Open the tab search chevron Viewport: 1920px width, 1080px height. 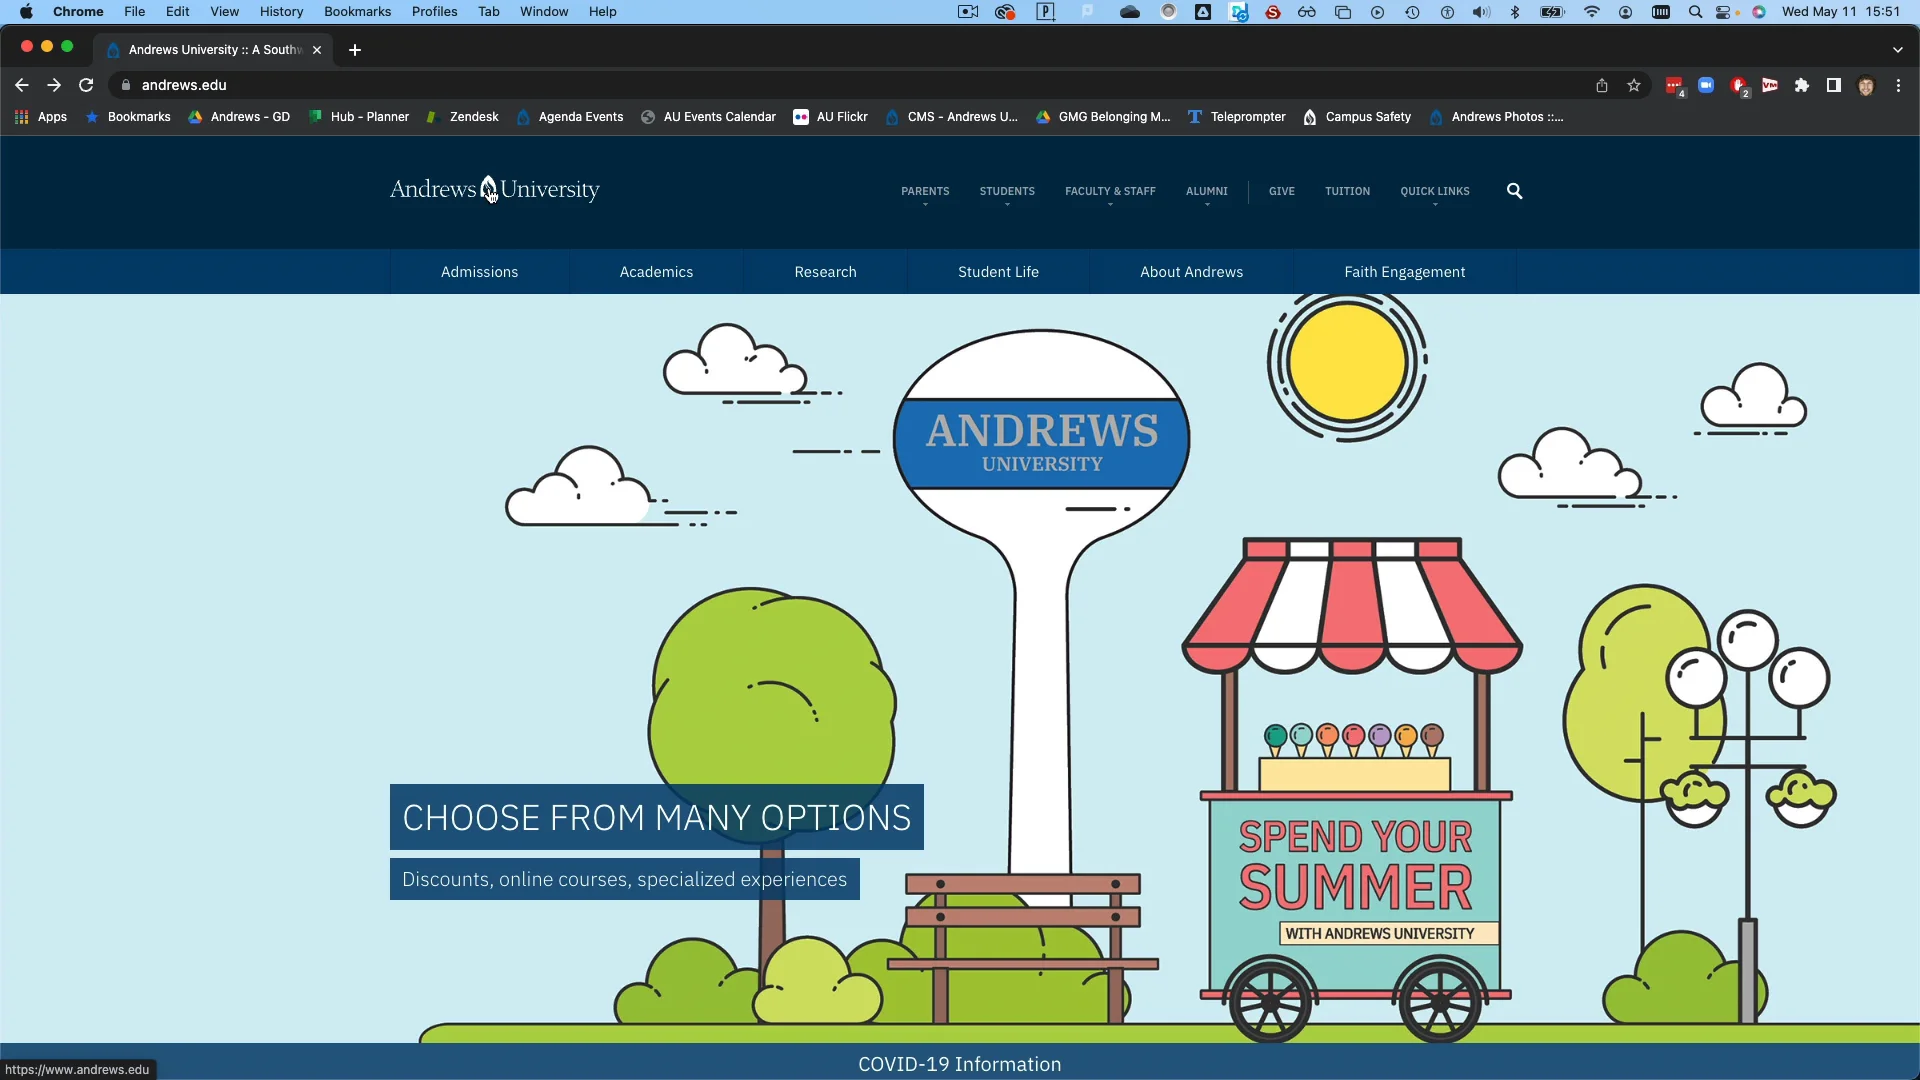[x=1897, y=49]
